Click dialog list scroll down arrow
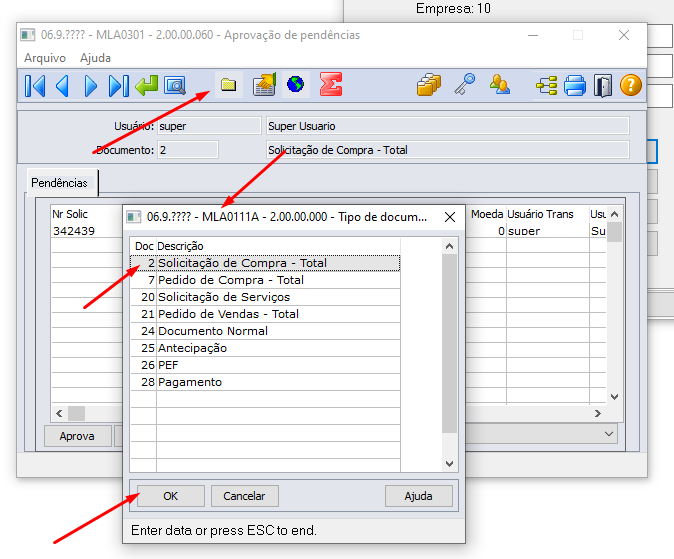Screen dimensions: 674x559 click(x=450, y=464)
